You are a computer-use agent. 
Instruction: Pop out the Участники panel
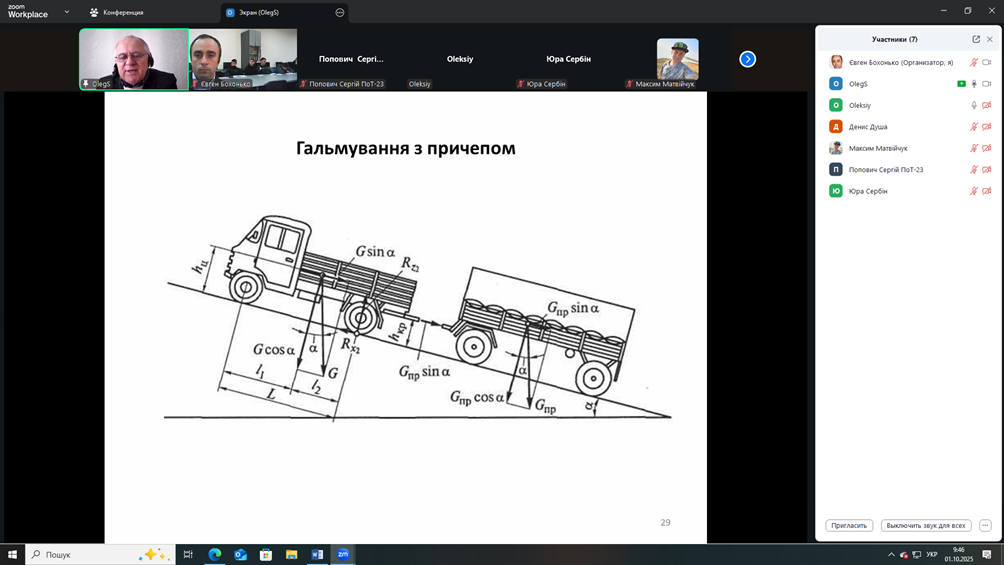click(976, 40)
